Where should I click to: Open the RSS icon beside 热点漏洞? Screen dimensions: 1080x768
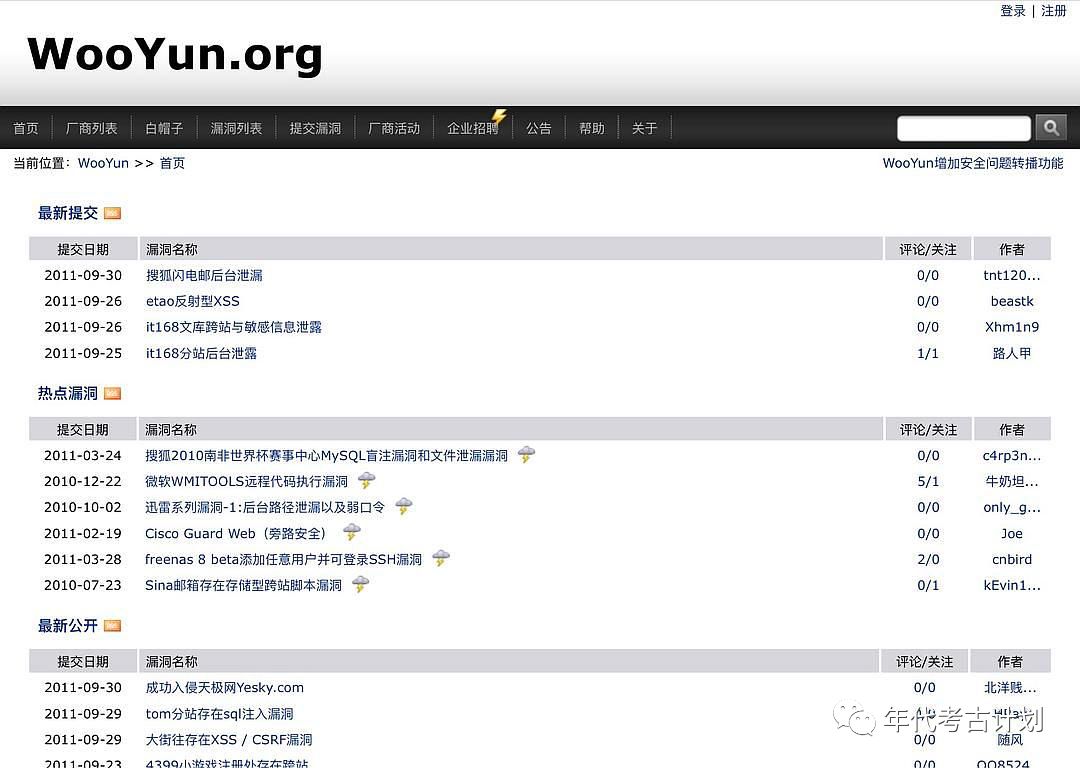pos(112,393)
